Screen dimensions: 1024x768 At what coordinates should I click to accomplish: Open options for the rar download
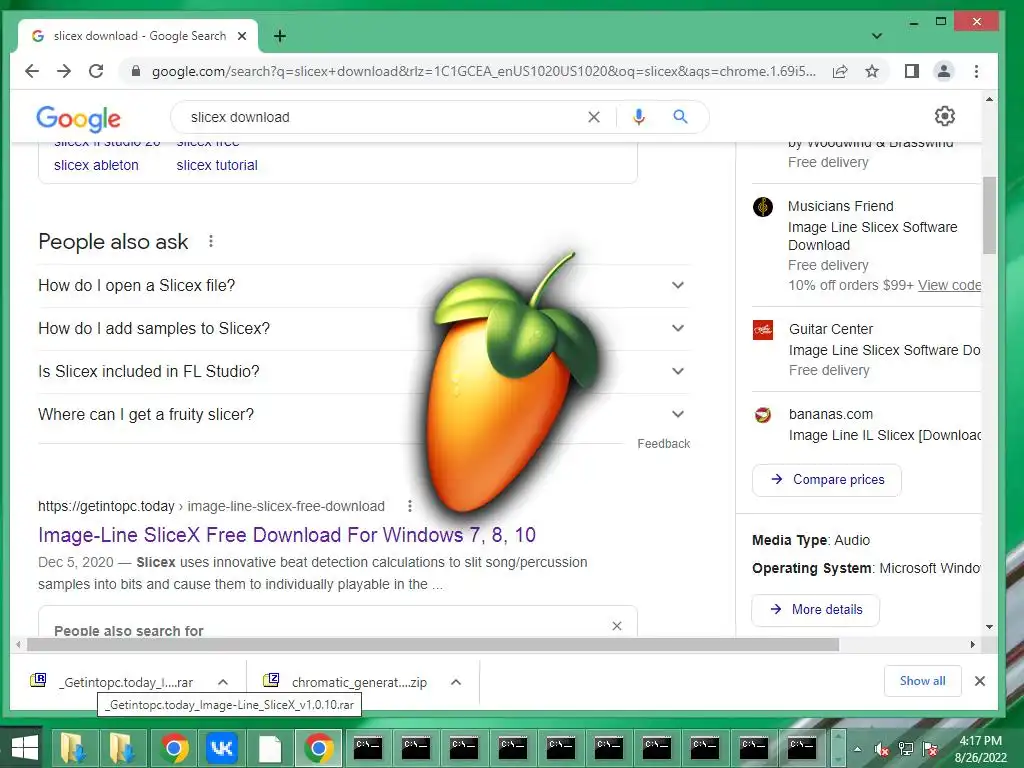click(x=223, y=682)
